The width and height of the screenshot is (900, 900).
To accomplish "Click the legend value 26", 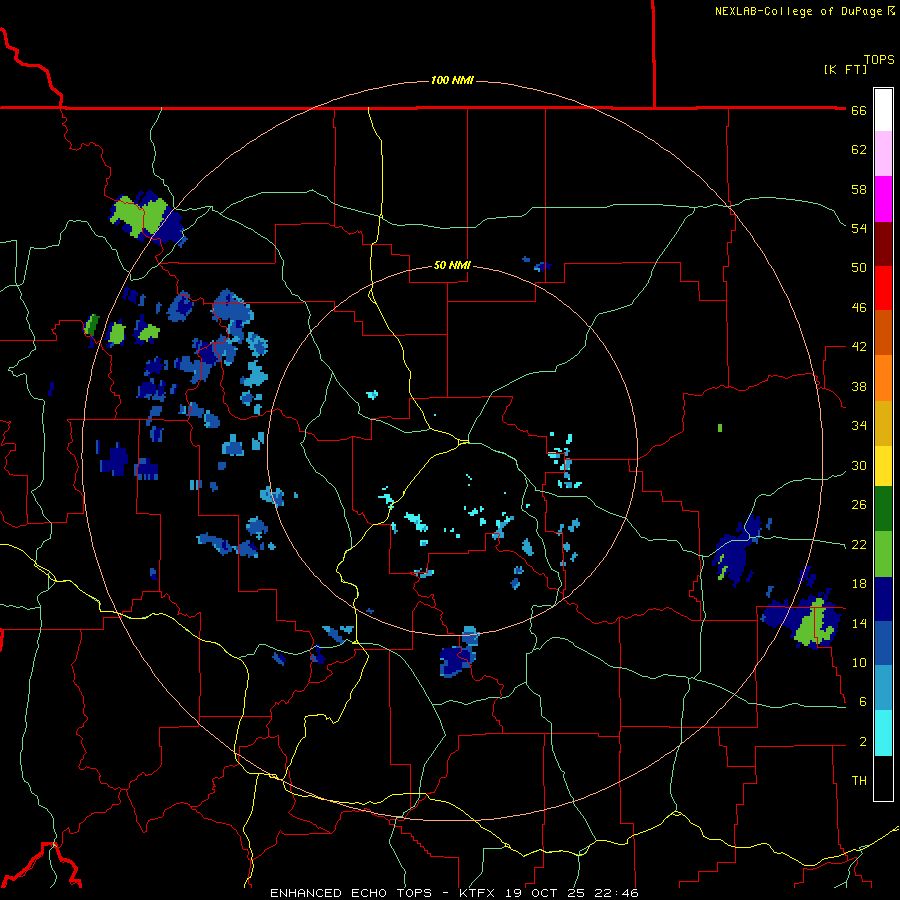I will tap(859, 505).
